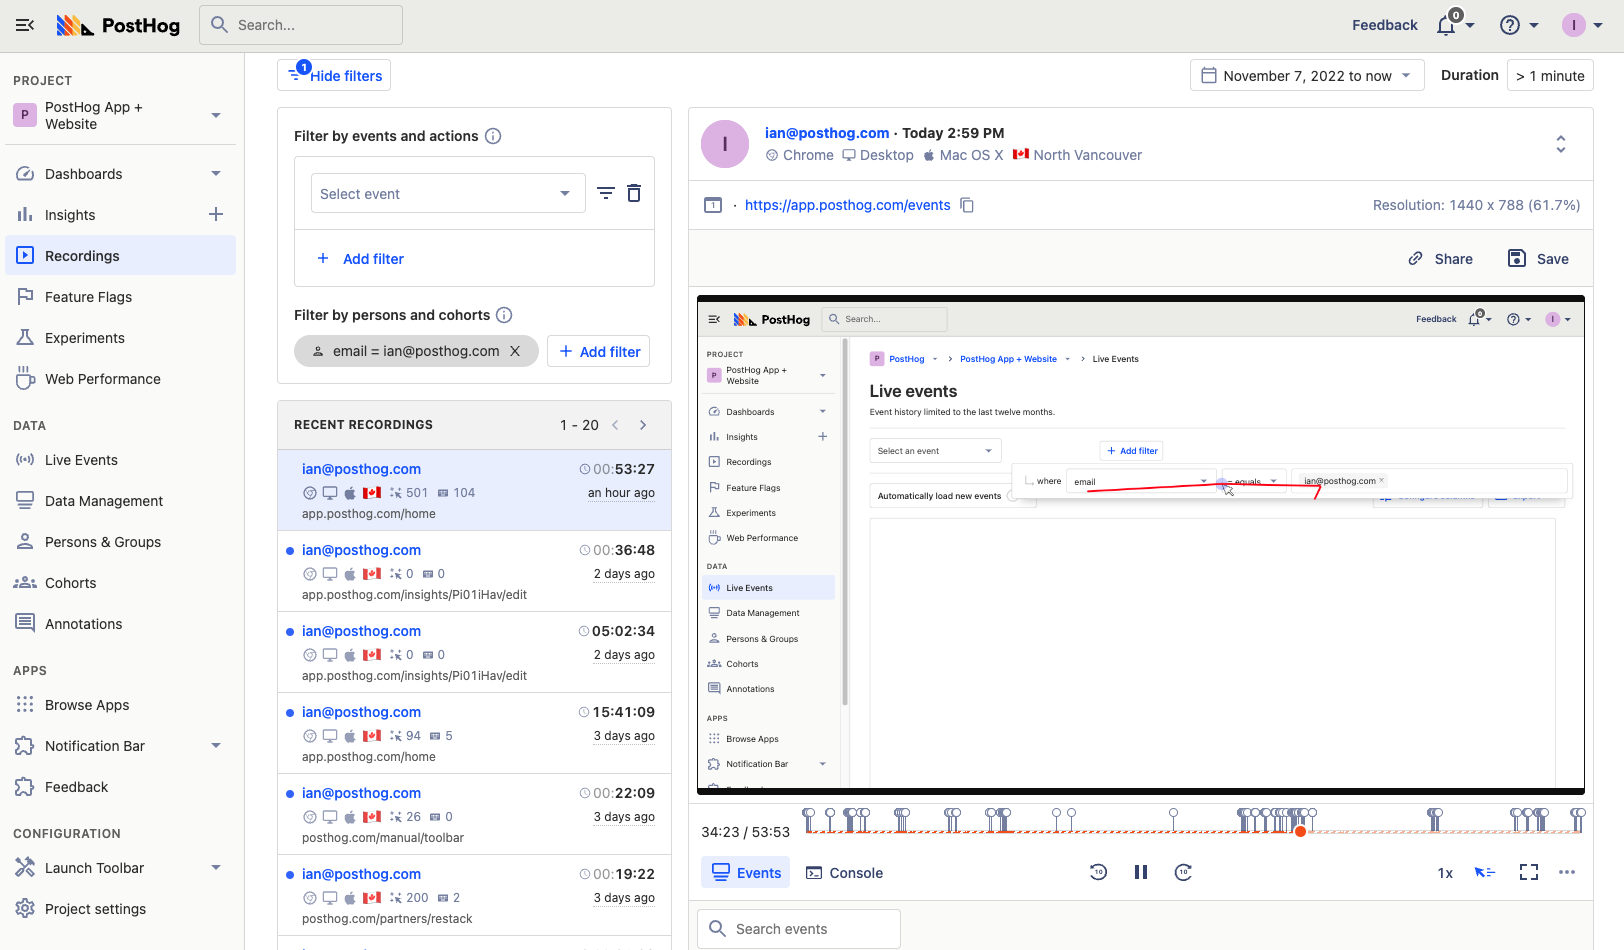Open the Select event dropdown
1624x950 pixels.
pyautogui.click(x=445, y=194)
